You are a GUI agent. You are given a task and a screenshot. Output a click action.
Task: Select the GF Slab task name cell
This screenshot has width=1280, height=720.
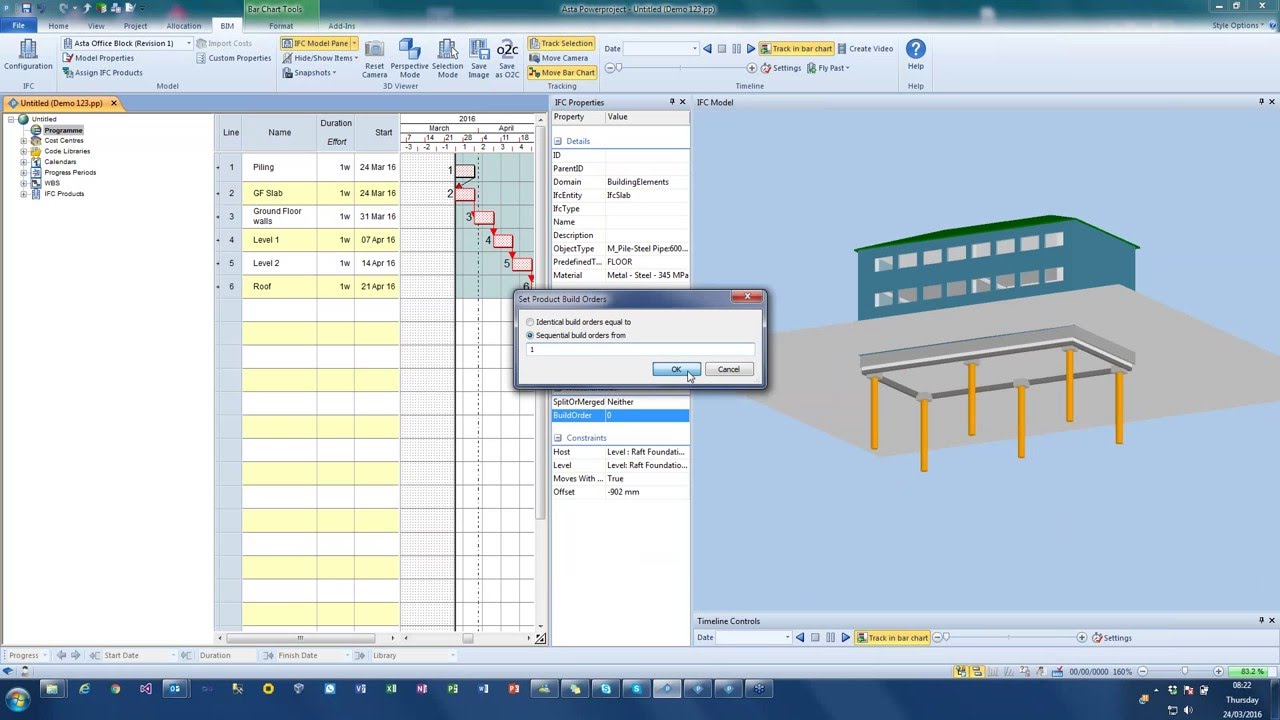(280, 193)
